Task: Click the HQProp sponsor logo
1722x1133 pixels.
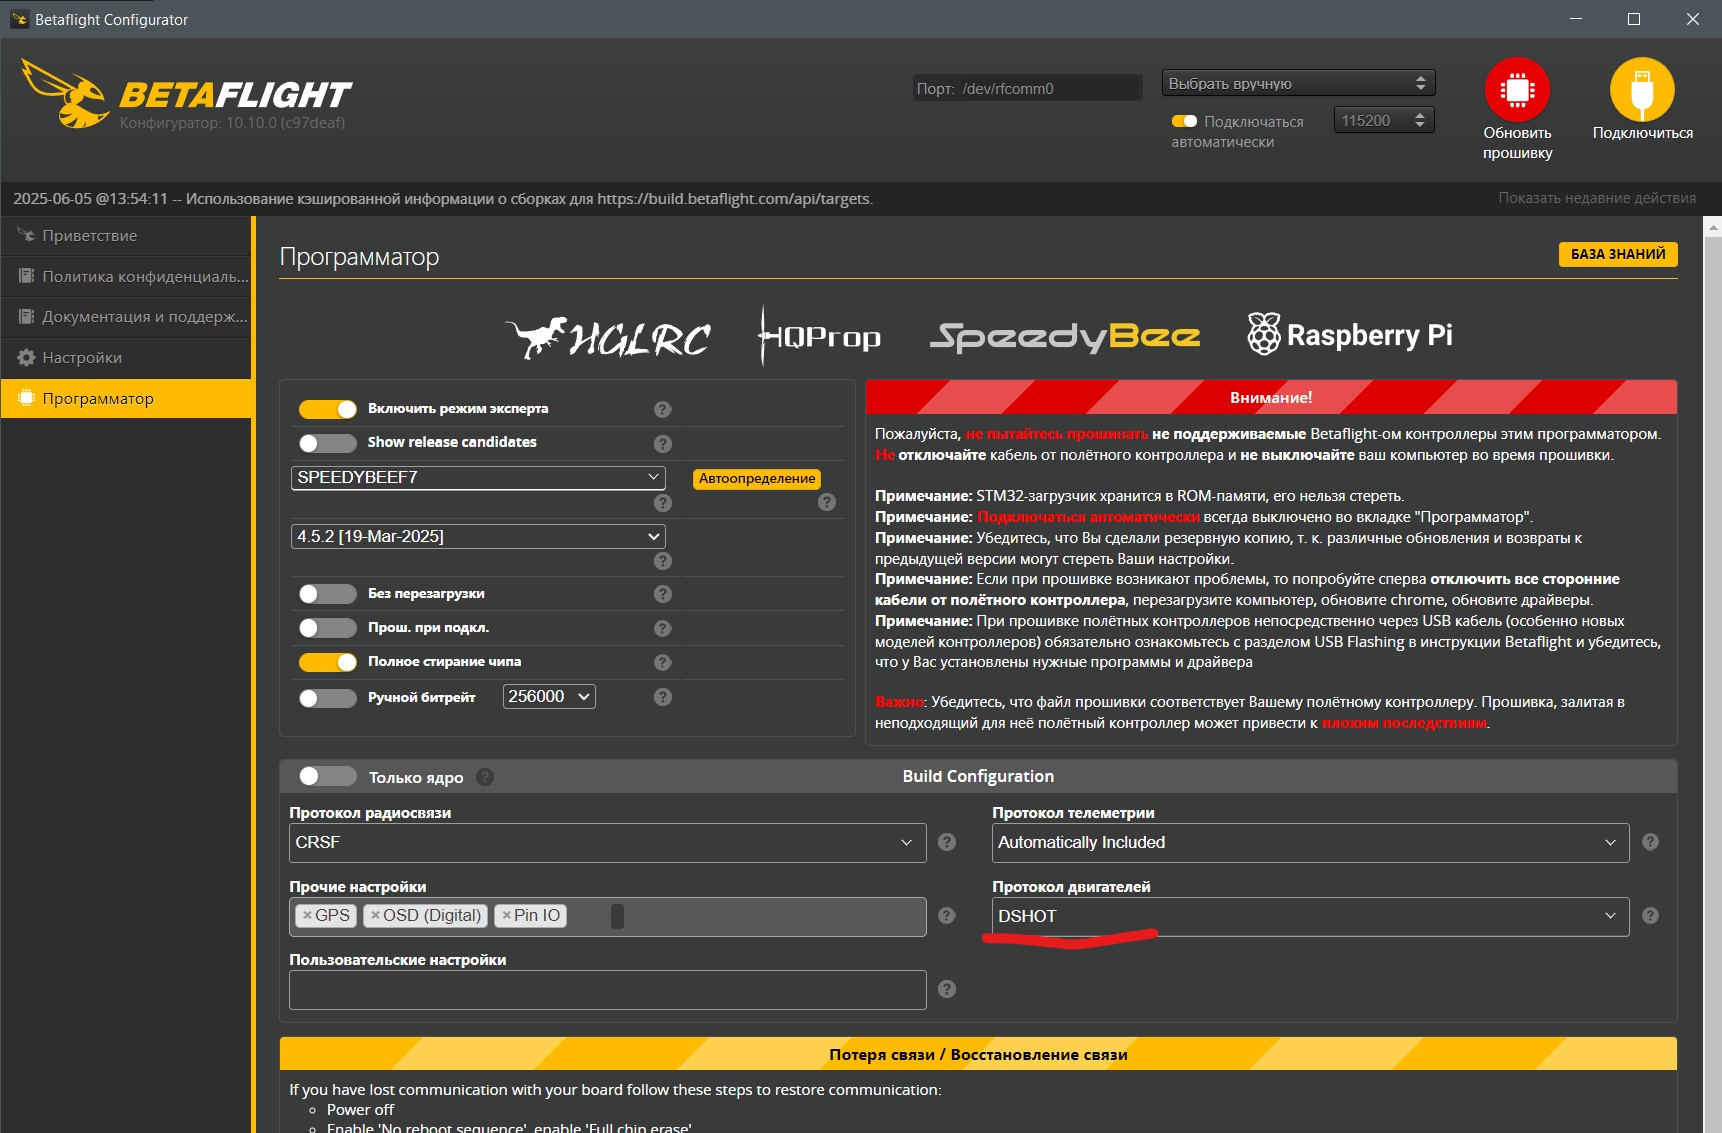Action: coord(820,336)
